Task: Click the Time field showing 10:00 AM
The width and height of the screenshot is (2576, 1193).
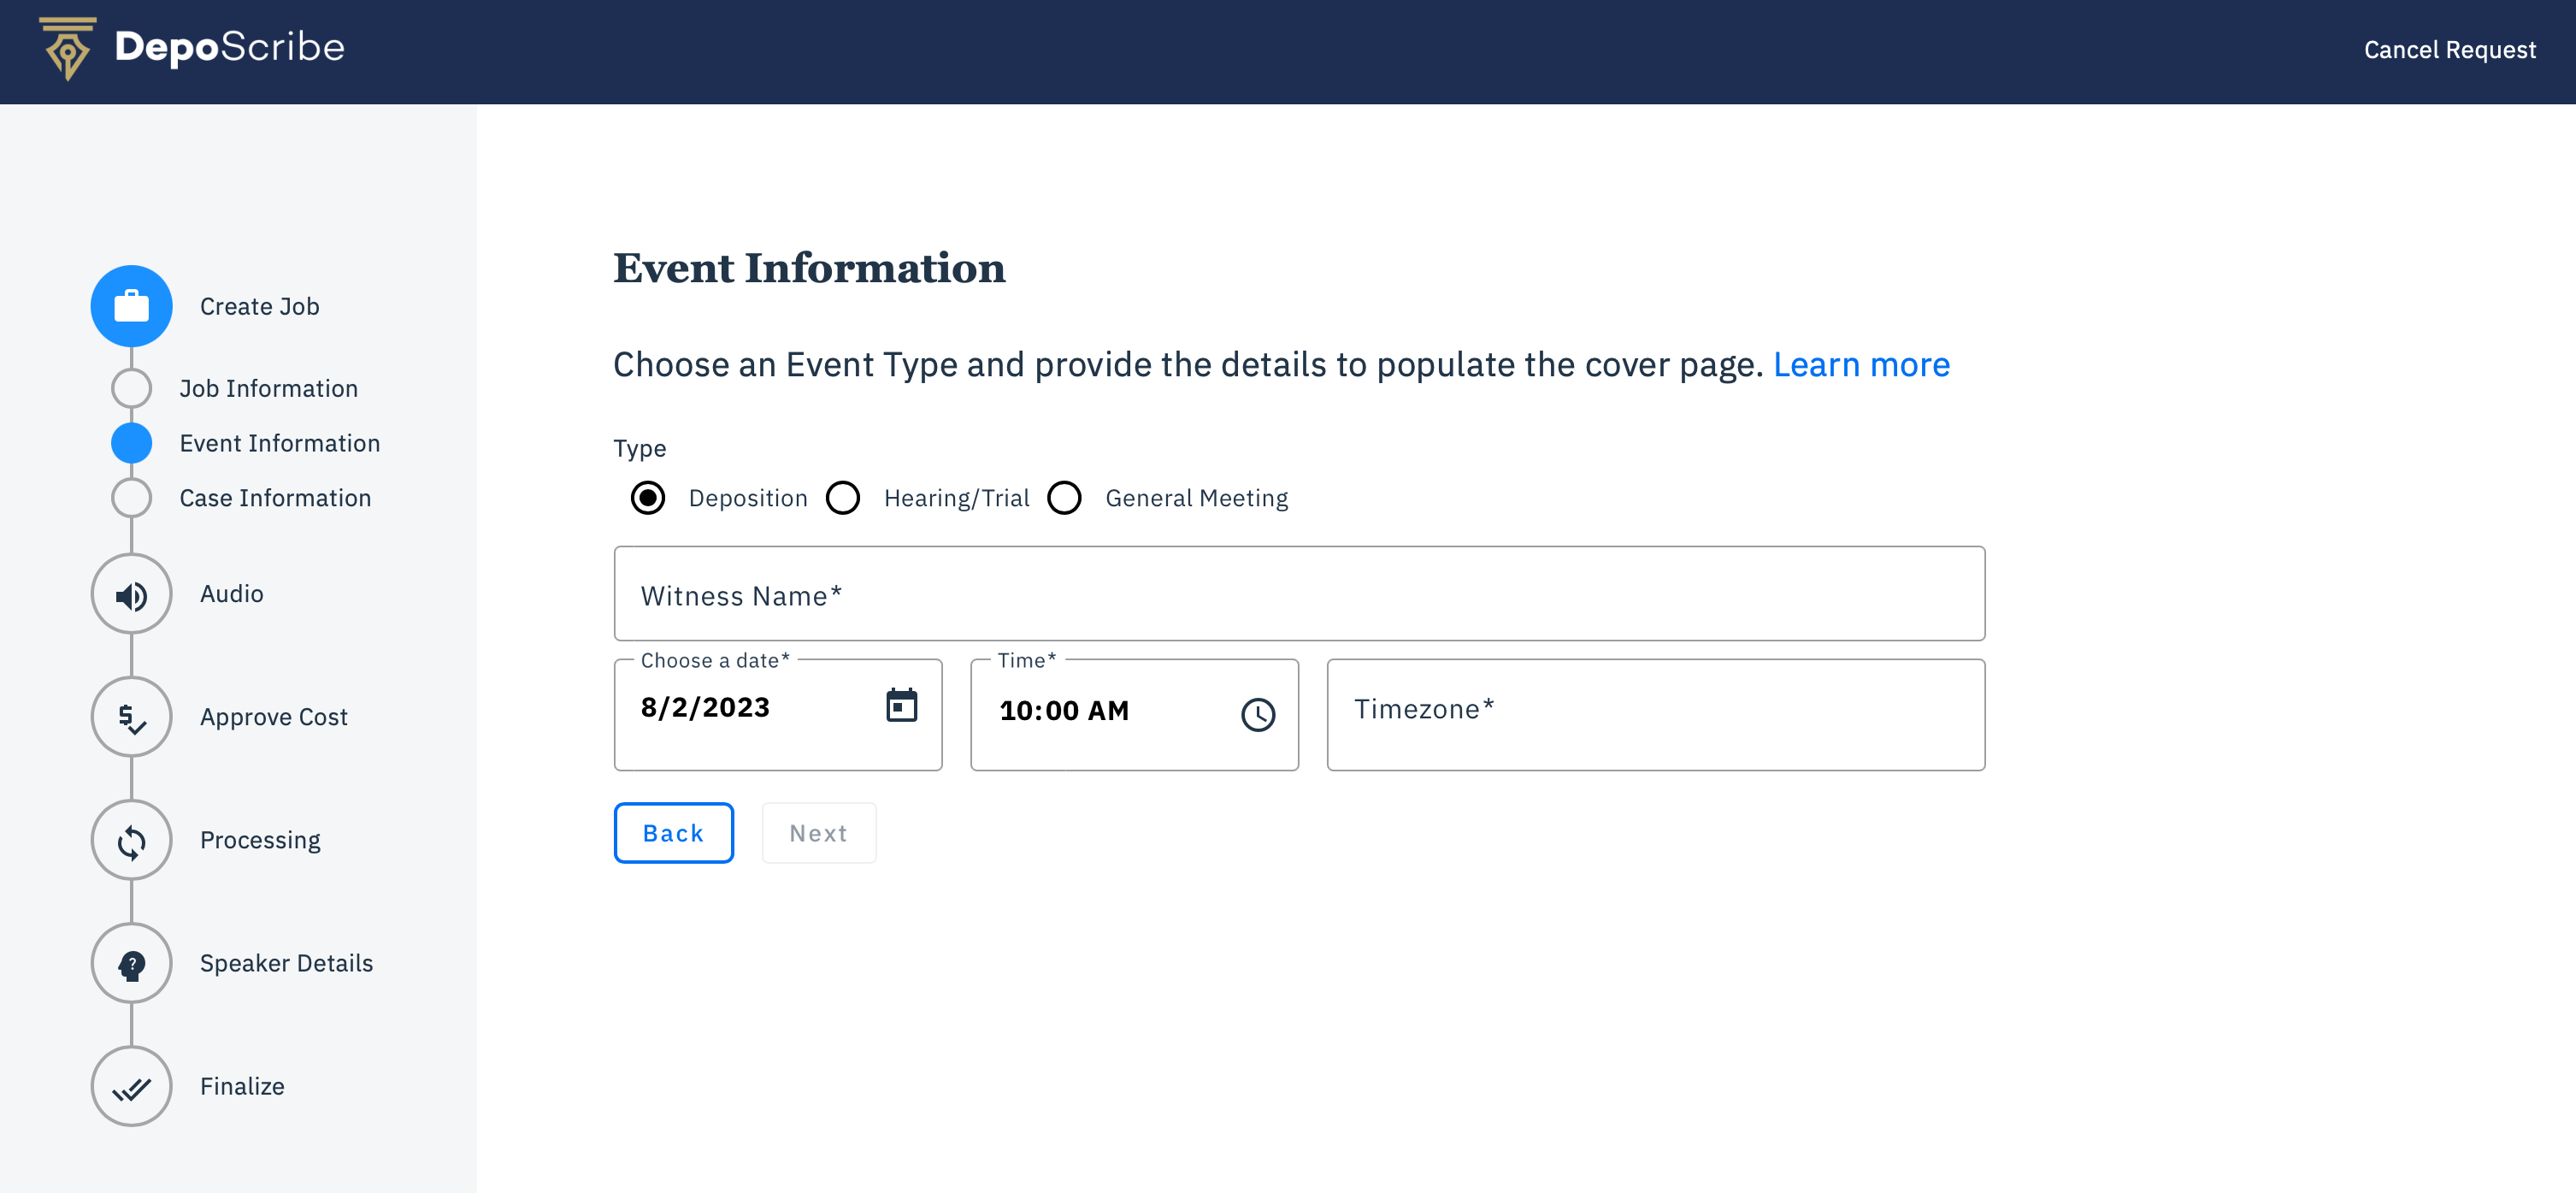Action: click(x=1100, y=712)
